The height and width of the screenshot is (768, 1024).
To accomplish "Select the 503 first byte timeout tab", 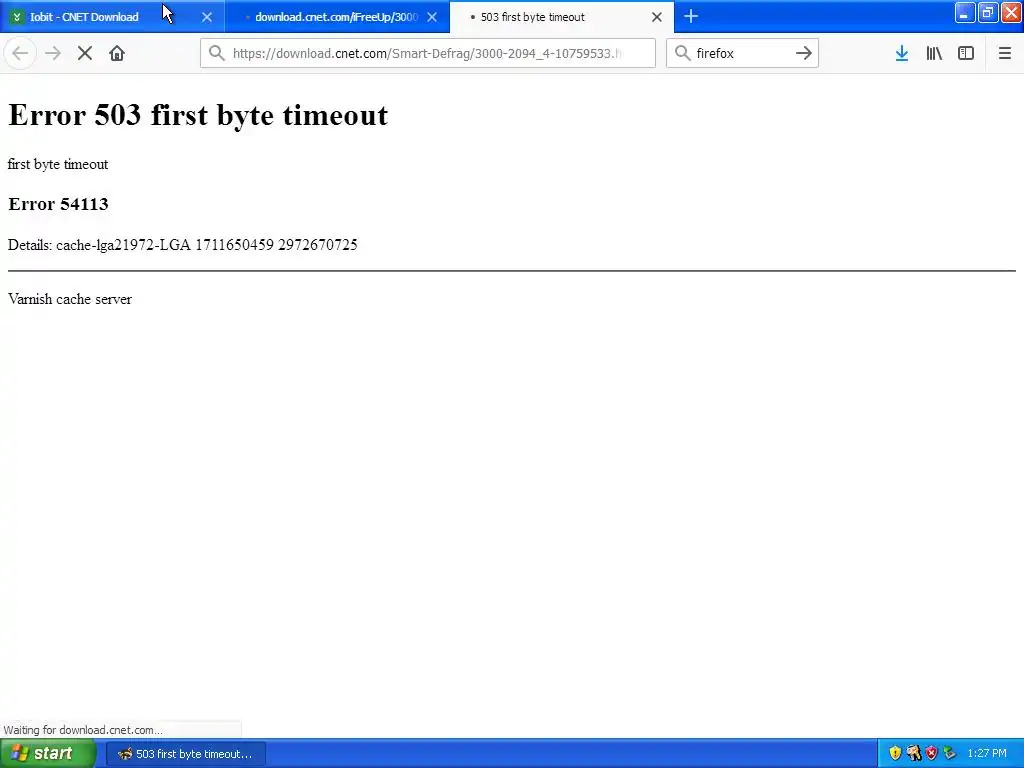I will [x=562, y=17].
